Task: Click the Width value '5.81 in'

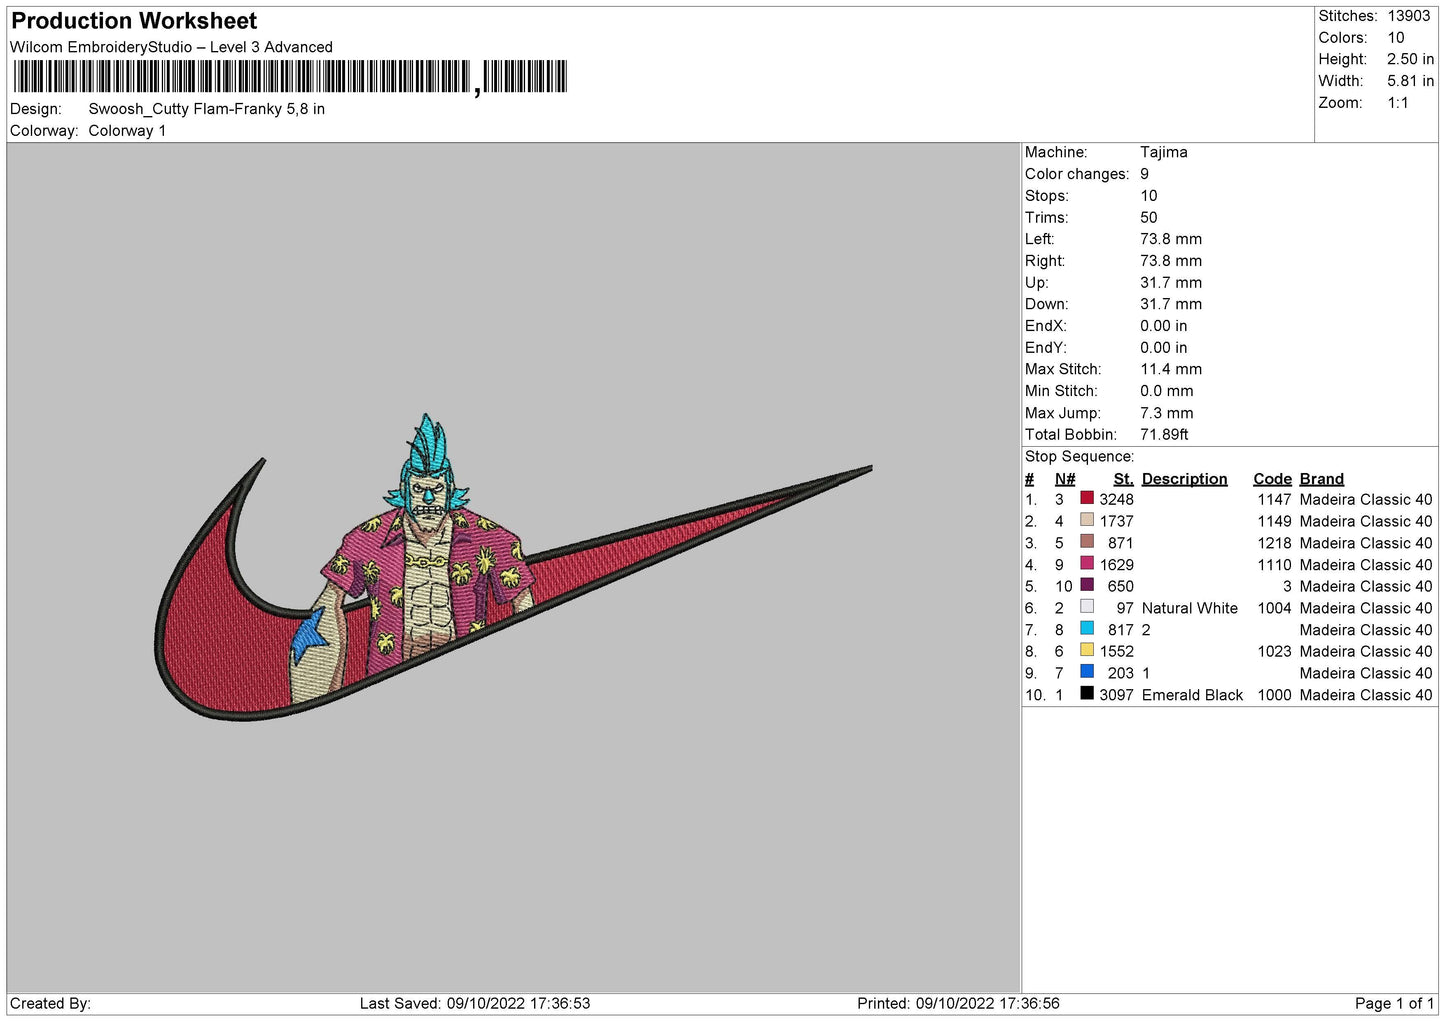Action: tap(1410, 81)
